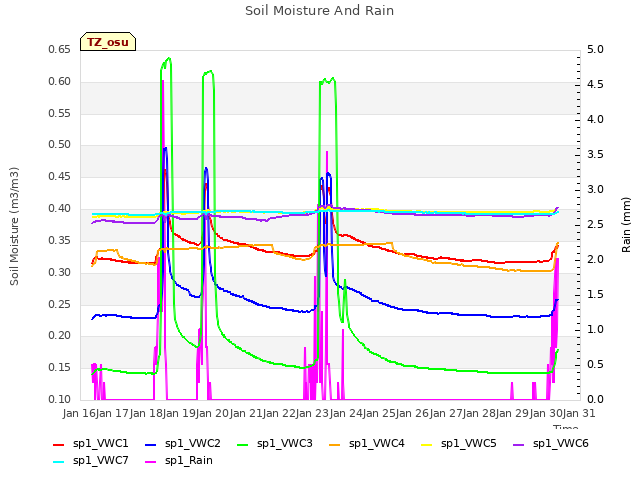Click the 0.0 right axis tick label
The image size is (640, 480).
coord(595,400)
